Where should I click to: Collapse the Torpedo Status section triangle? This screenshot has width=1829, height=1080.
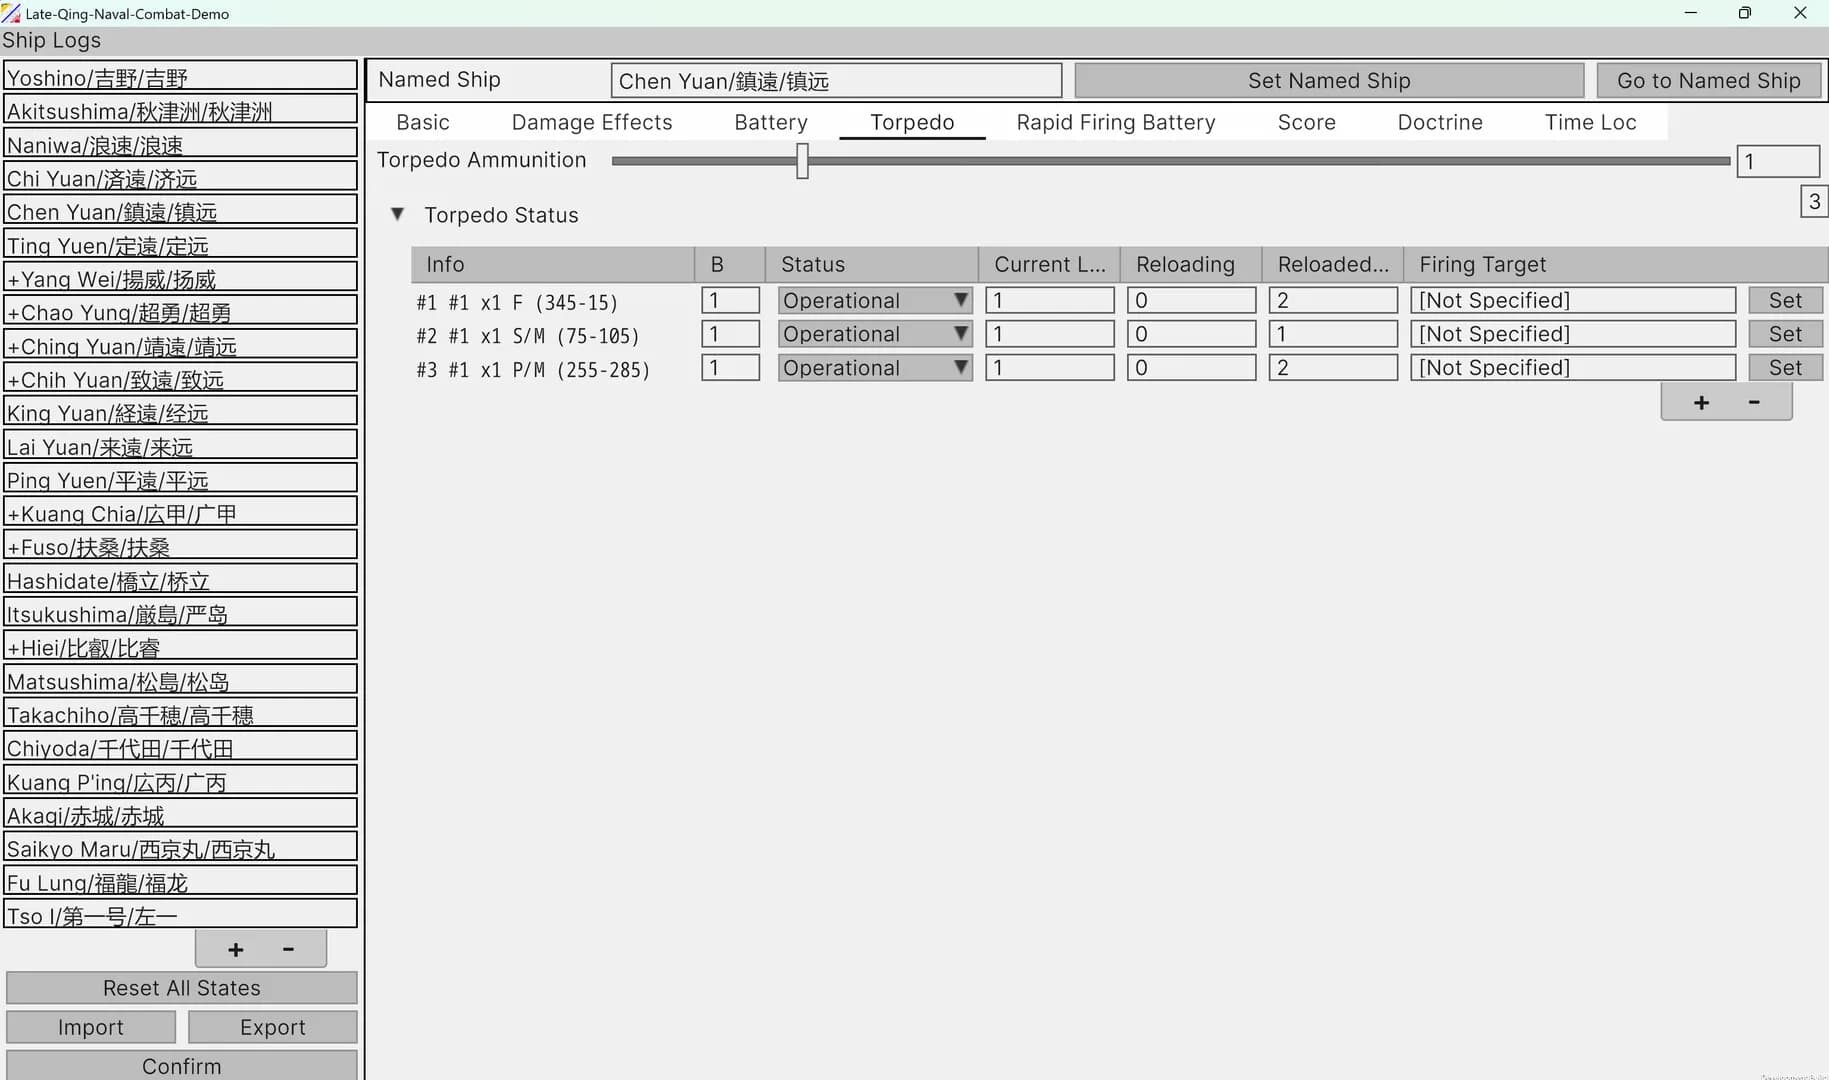point(397,214)
